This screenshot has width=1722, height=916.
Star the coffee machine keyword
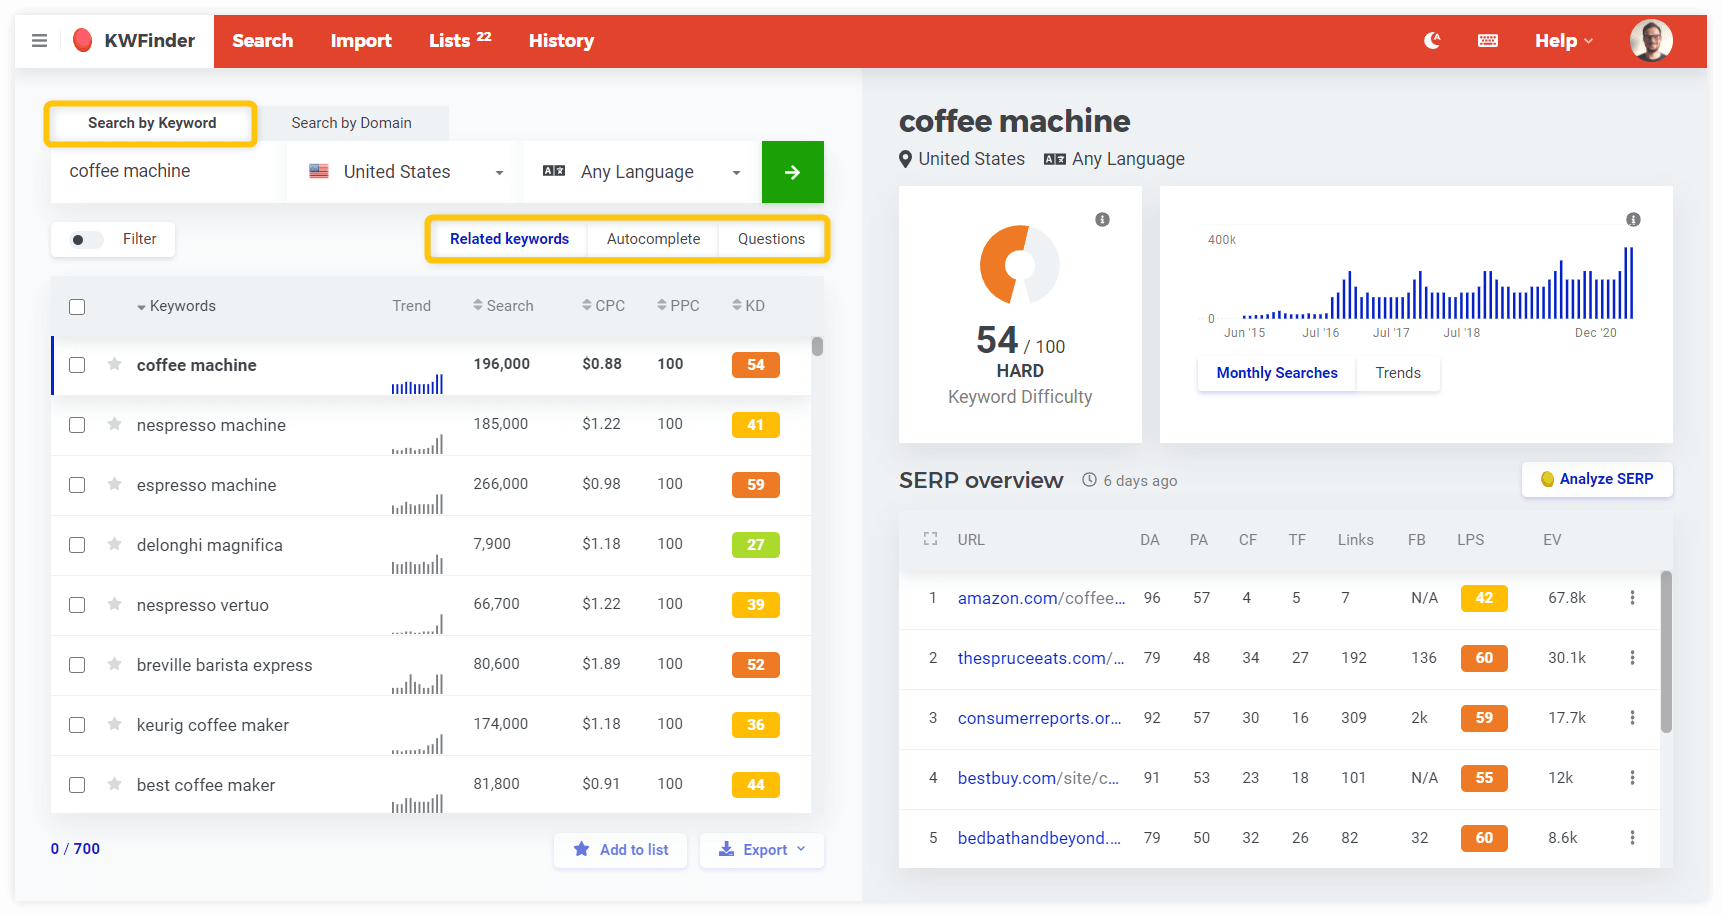(115, 364)
